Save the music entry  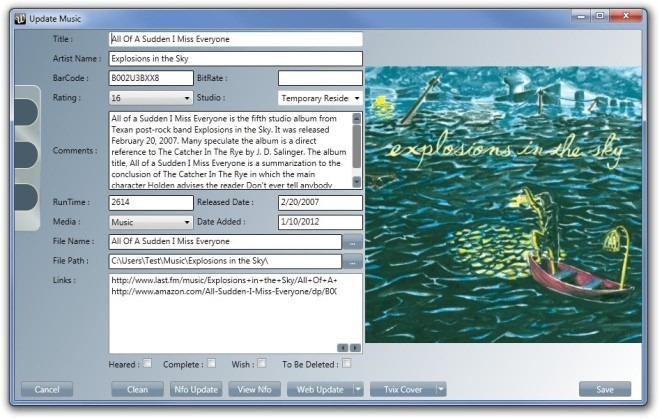click(605, 390)
